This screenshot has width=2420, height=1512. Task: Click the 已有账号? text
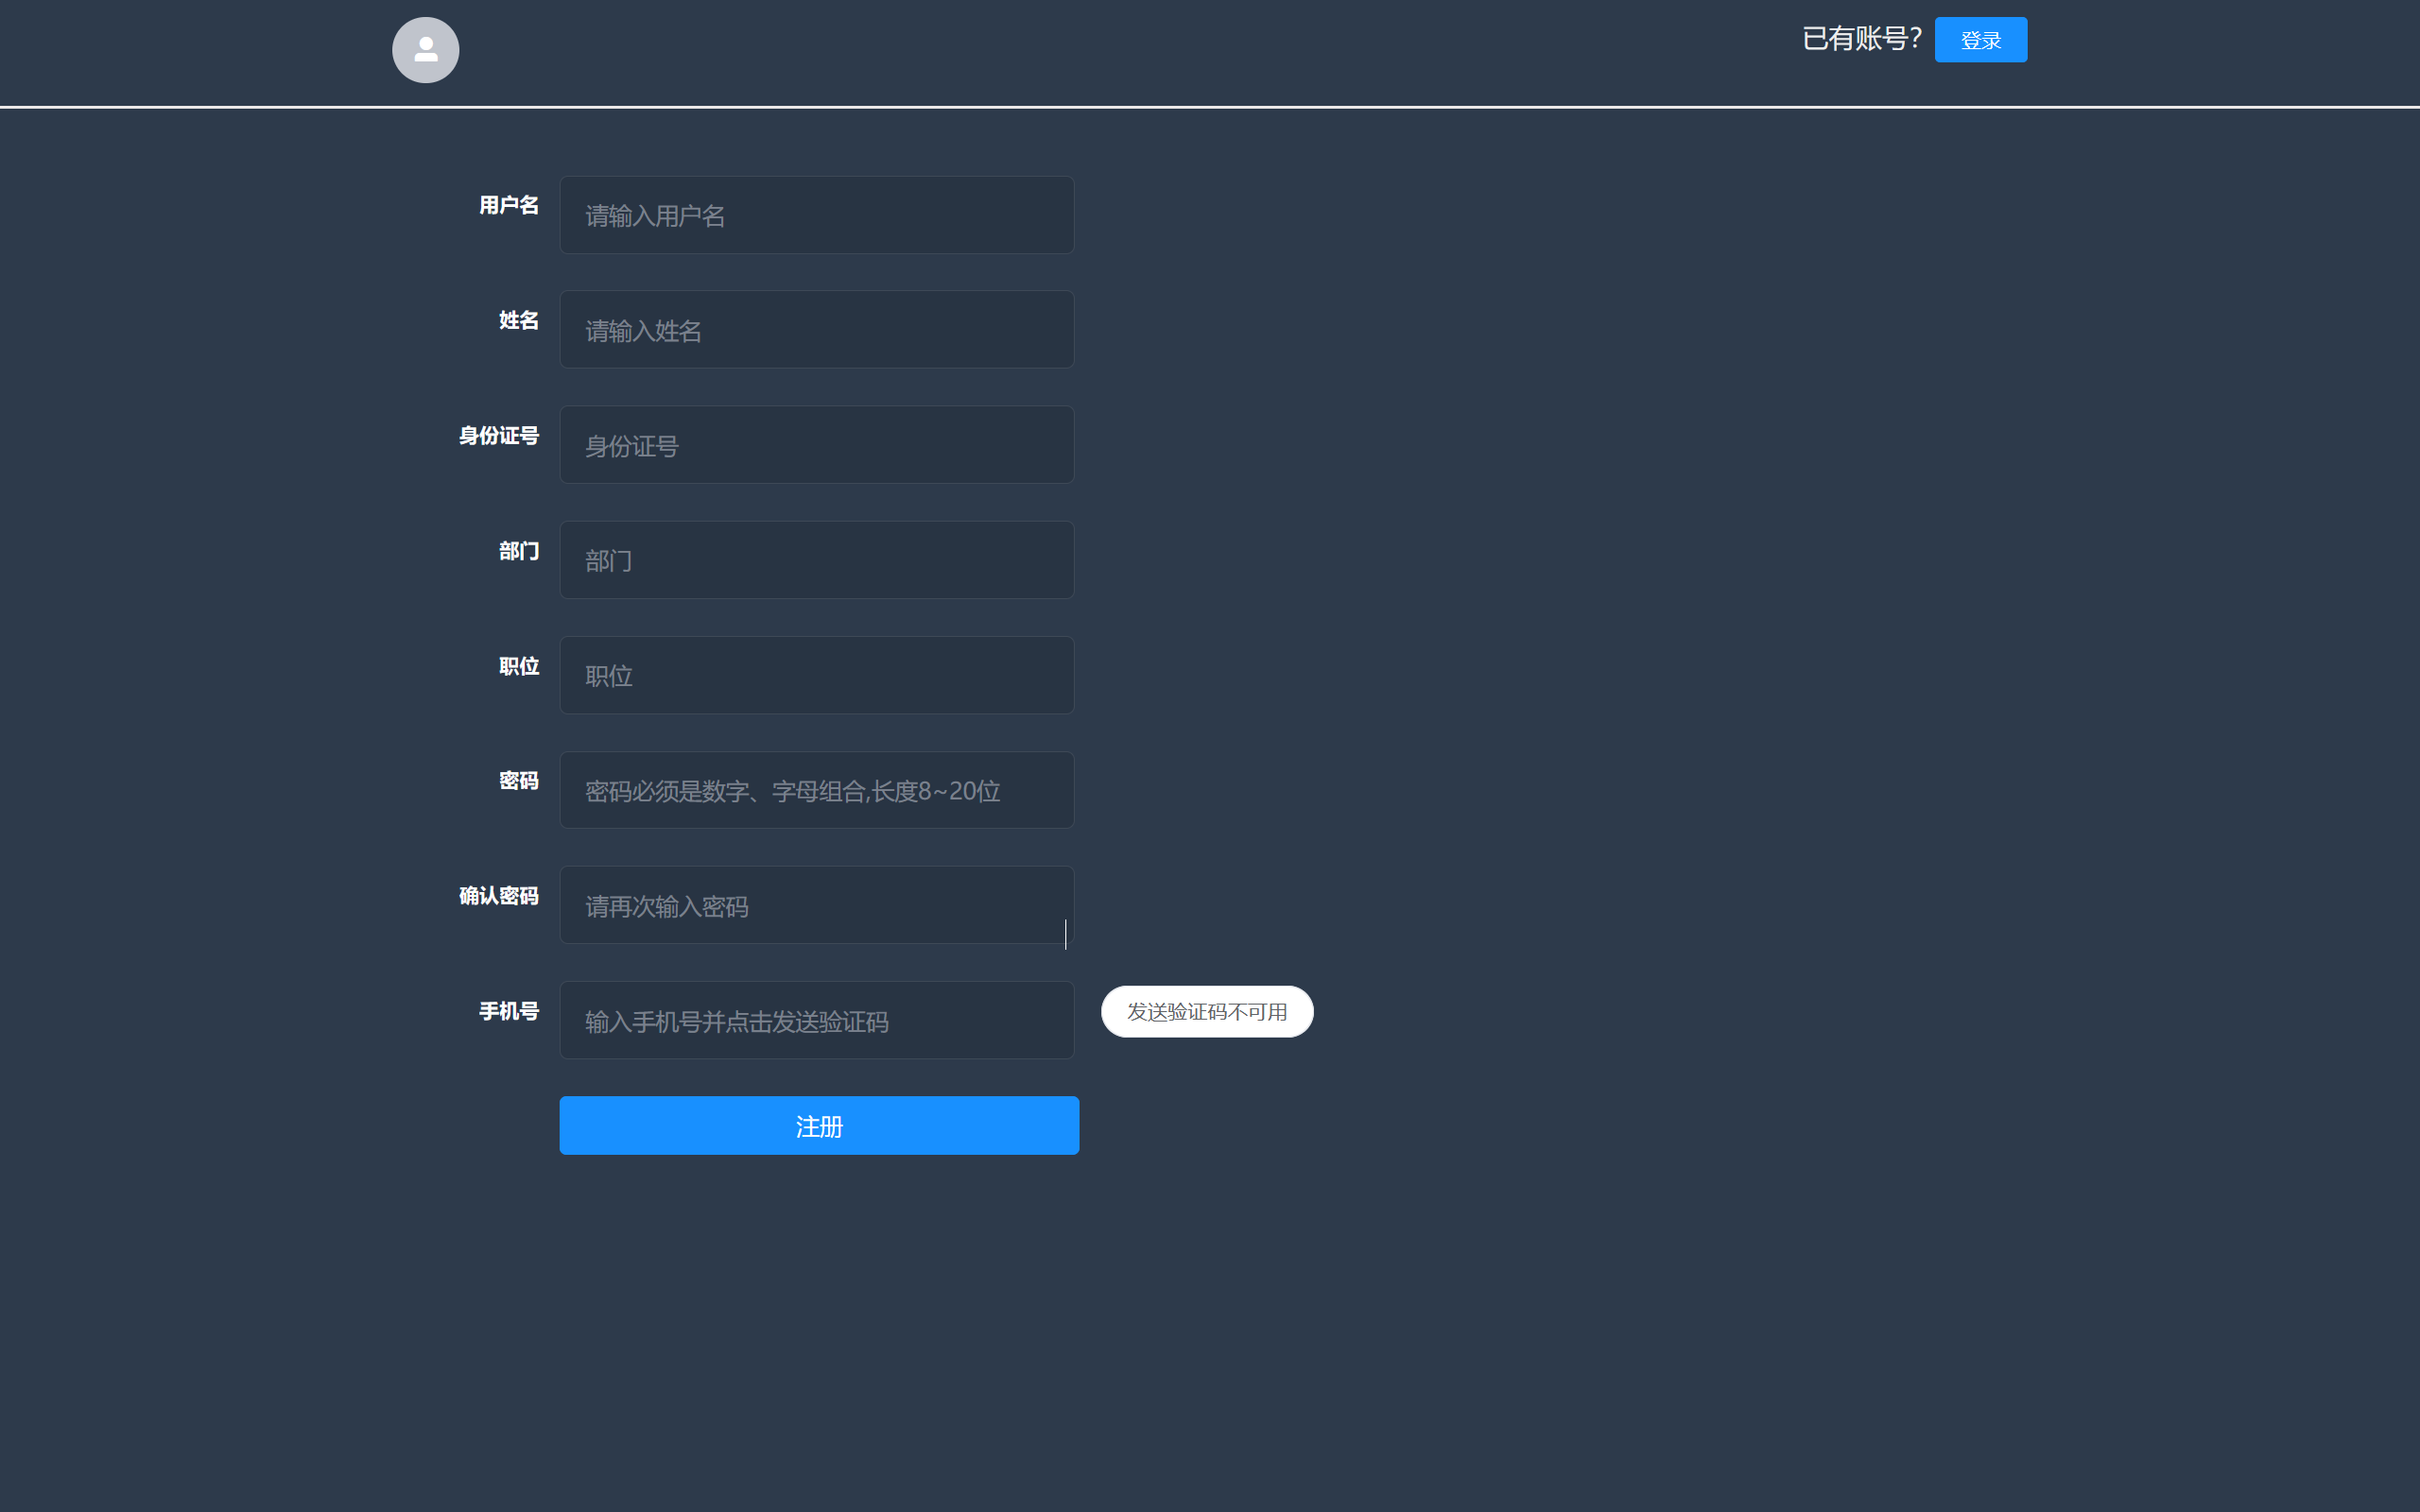(1861, 39)
